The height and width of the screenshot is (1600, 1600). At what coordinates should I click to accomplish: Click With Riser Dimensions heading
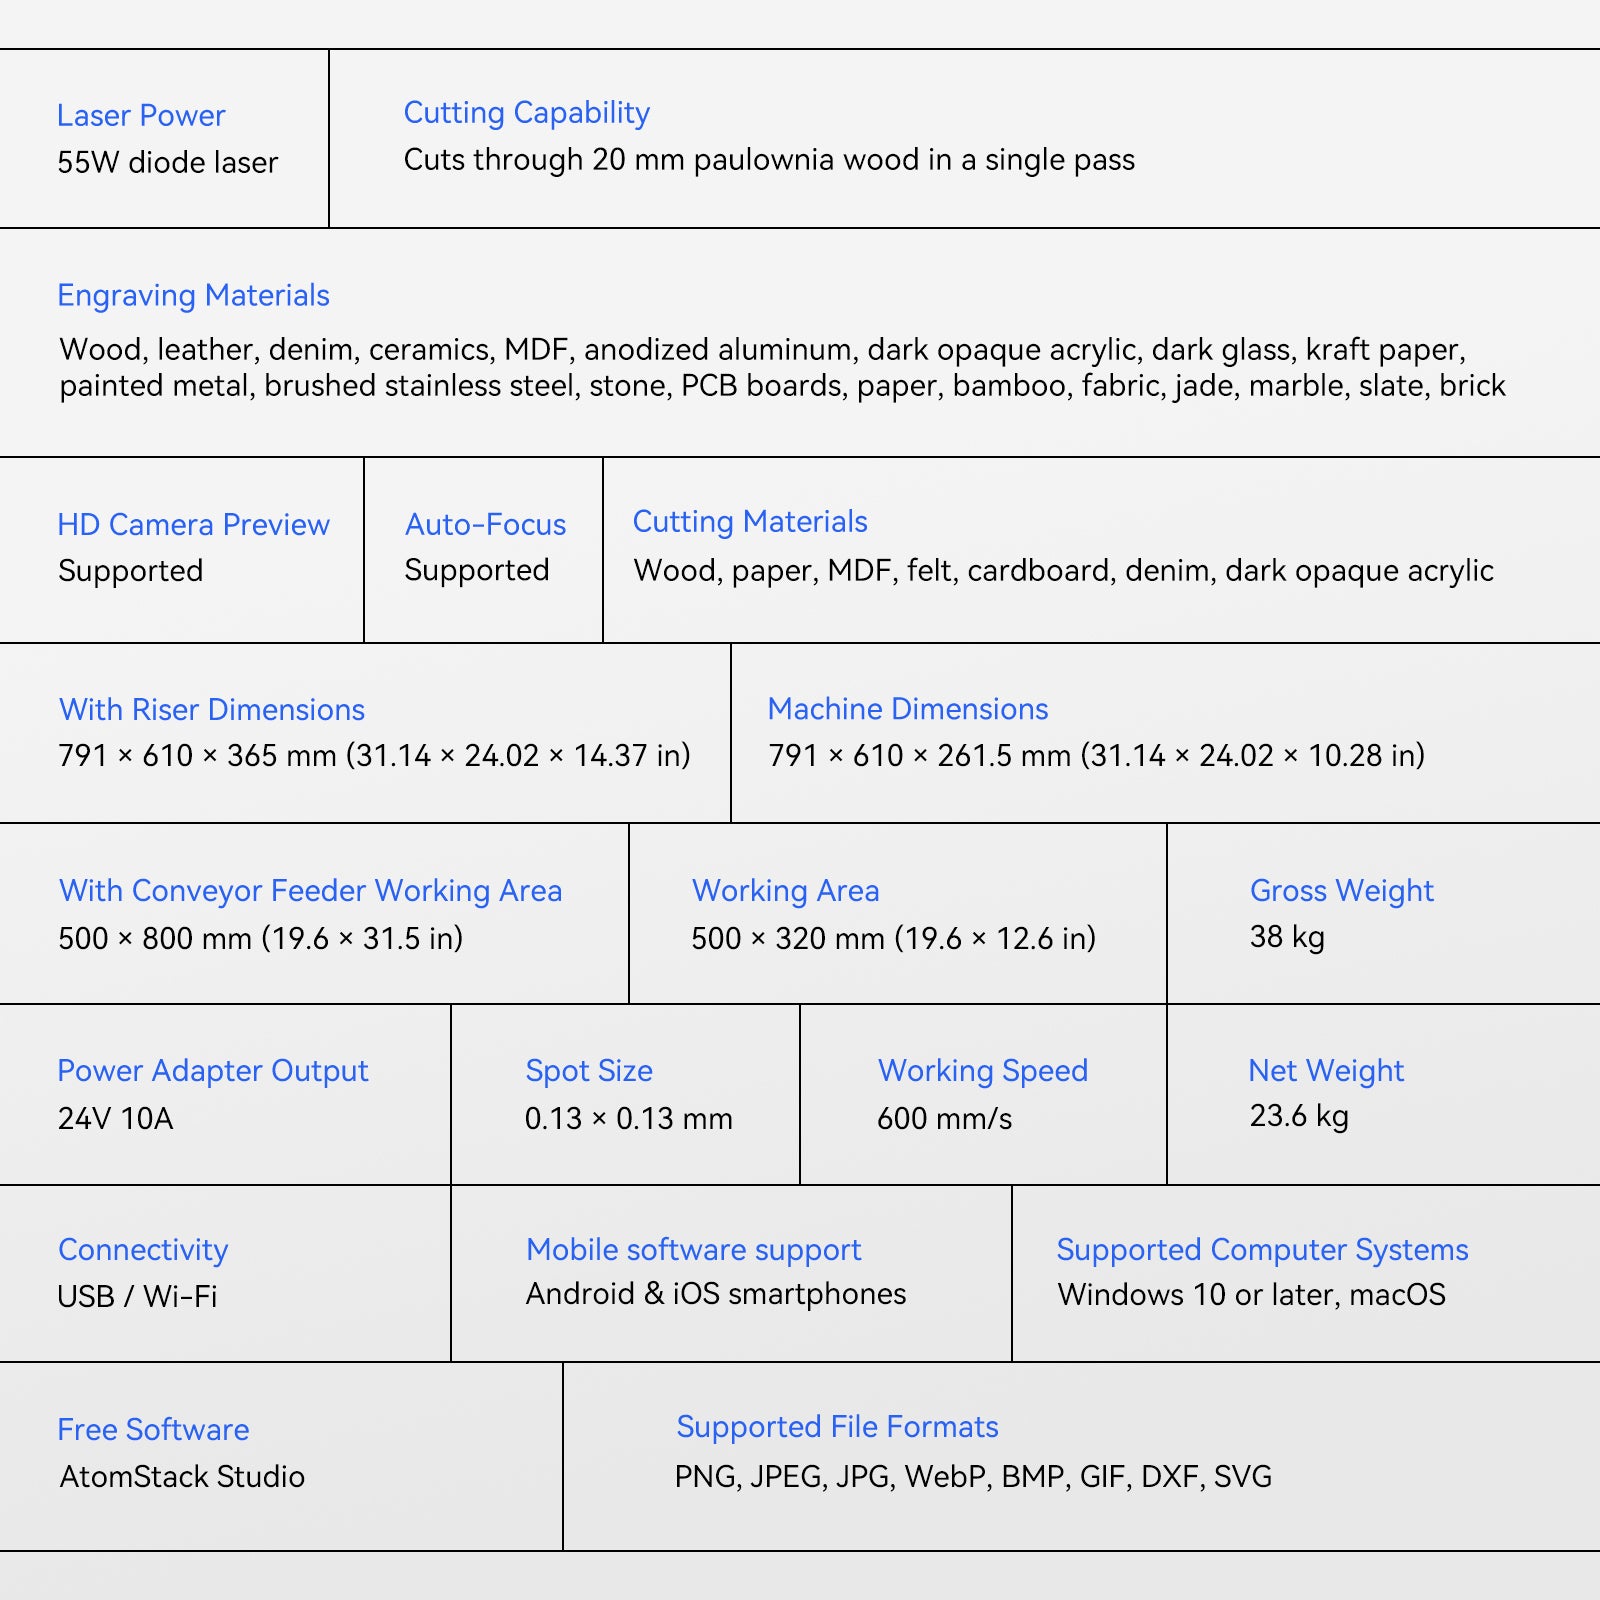pos(212,710)
